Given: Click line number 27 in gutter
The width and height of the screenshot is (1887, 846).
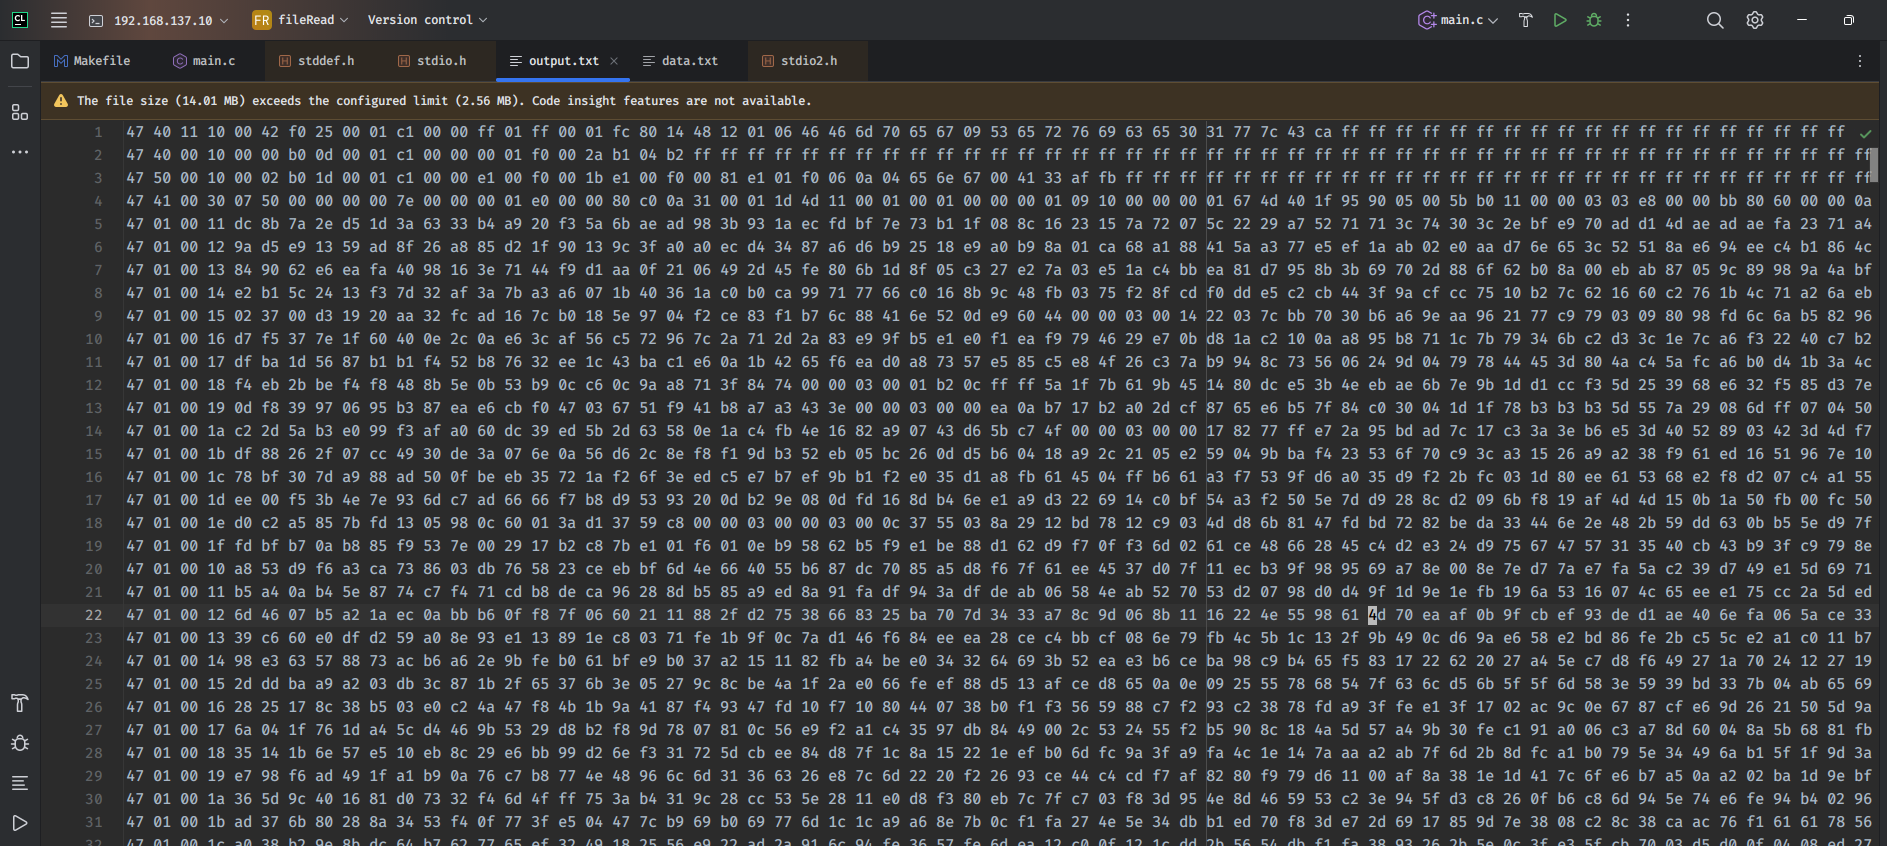Looking at the screenshot, I should tap(94, 730).
